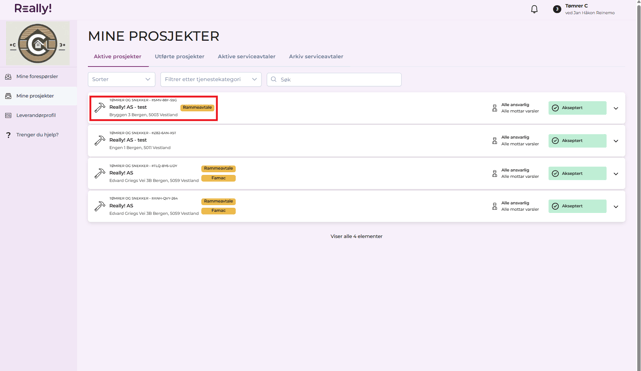Image resolution: width=641 pixels, height=371 pixels.
Task: Click the Really! logo in header
Action: 33,8
